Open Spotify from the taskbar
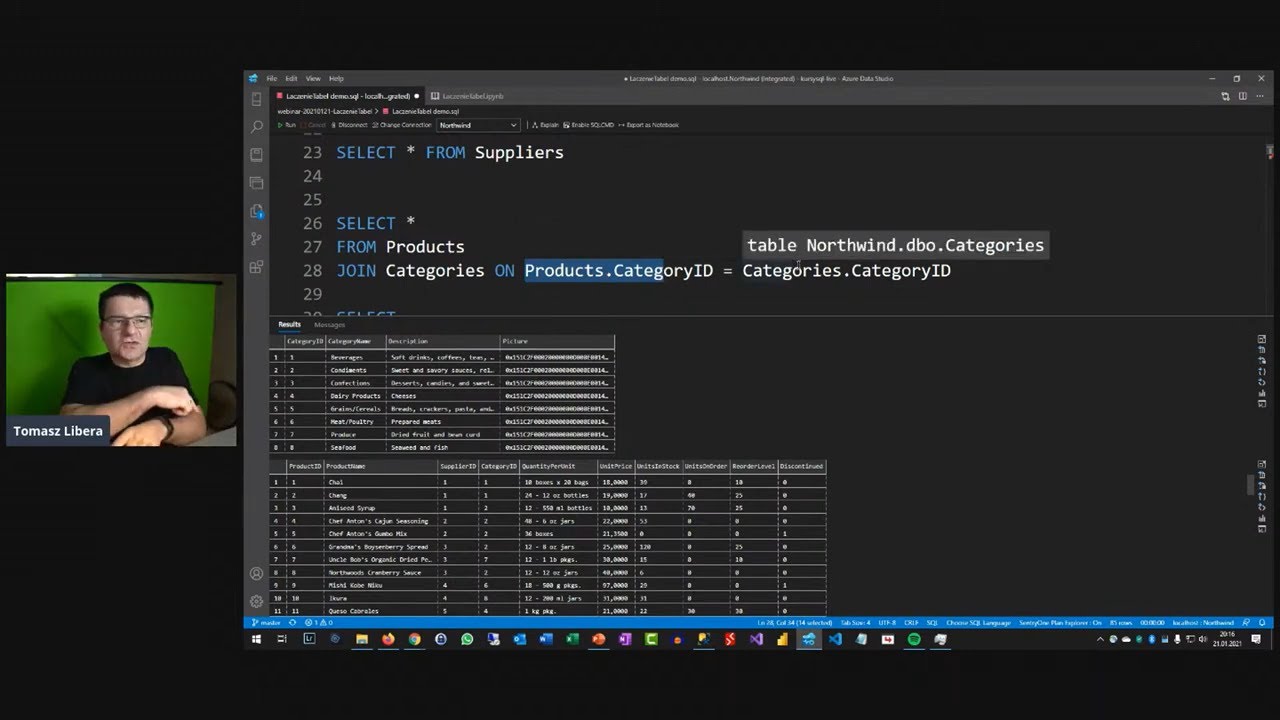Screen dimensions: 1280x720 coord(914,639)
